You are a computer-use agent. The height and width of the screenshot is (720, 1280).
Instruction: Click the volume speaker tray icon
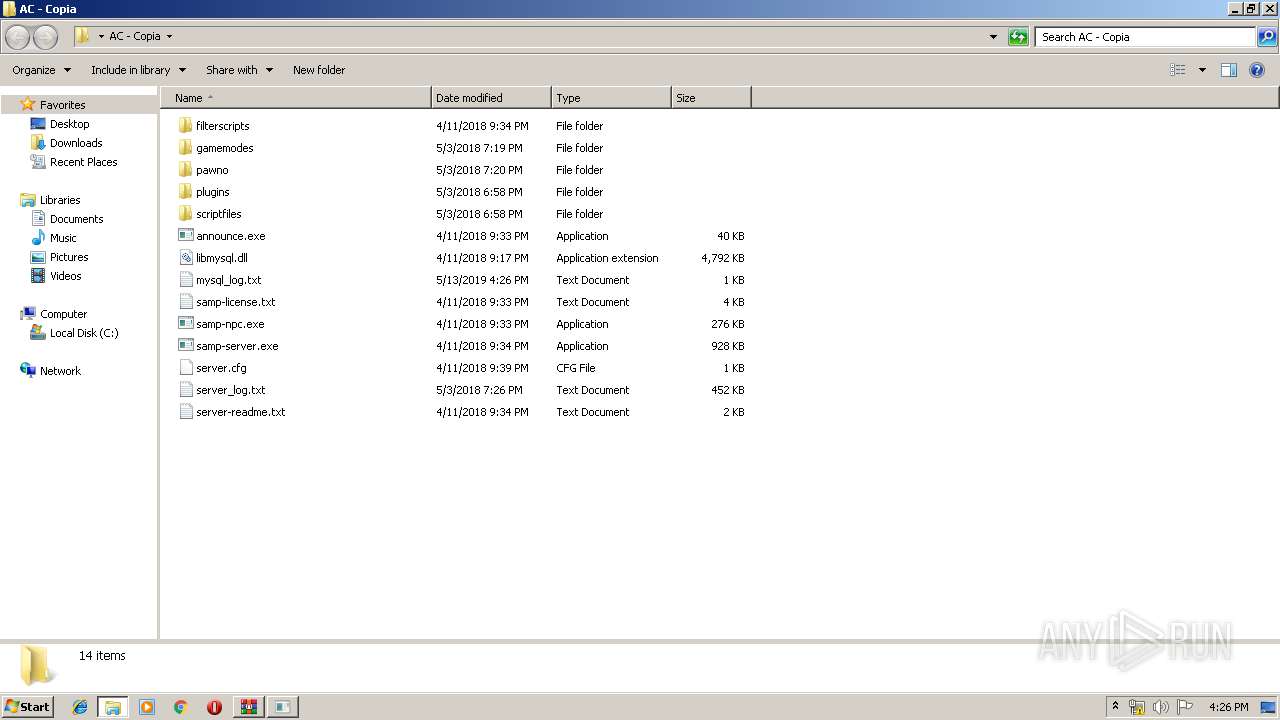1161,707
